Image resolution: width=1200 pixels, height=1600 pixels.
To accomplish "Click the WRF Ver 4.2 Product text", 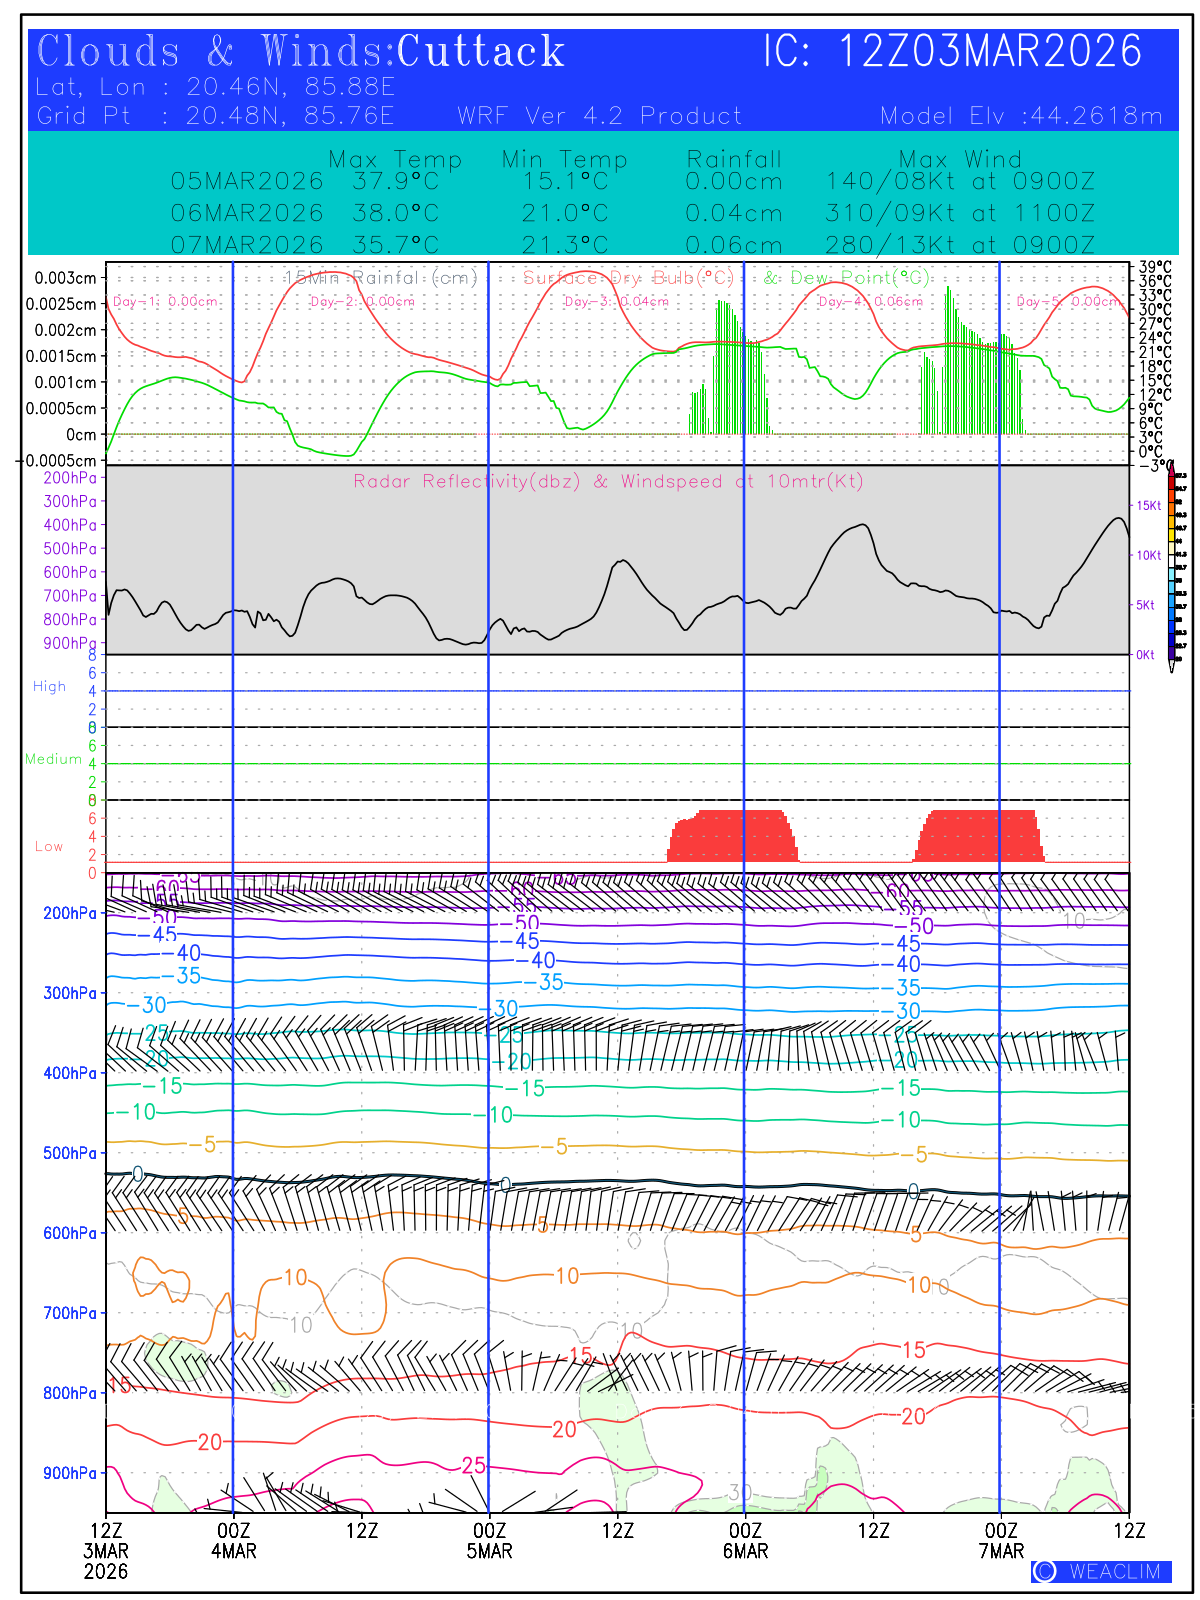I will click(x=599, y=116).
